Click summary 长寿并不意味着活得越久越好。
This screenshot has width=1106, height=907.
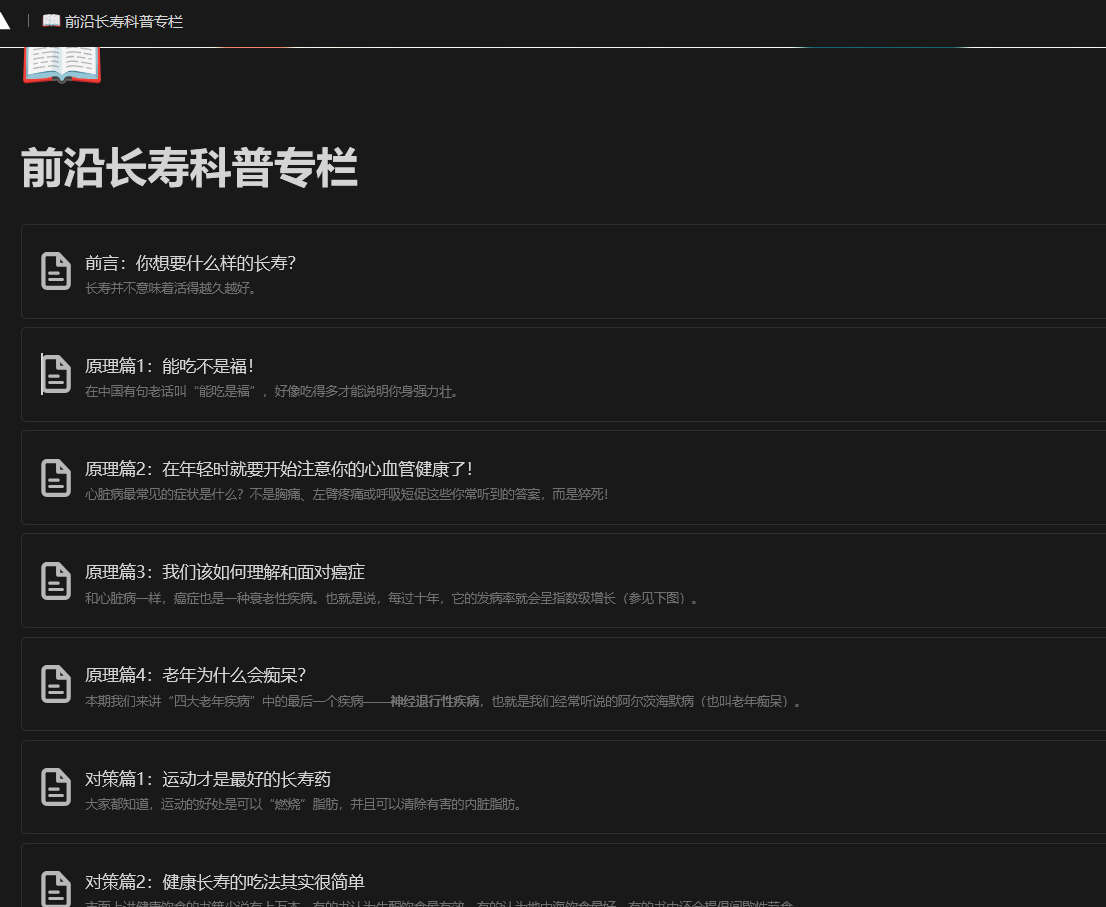(x=171, y=288)
